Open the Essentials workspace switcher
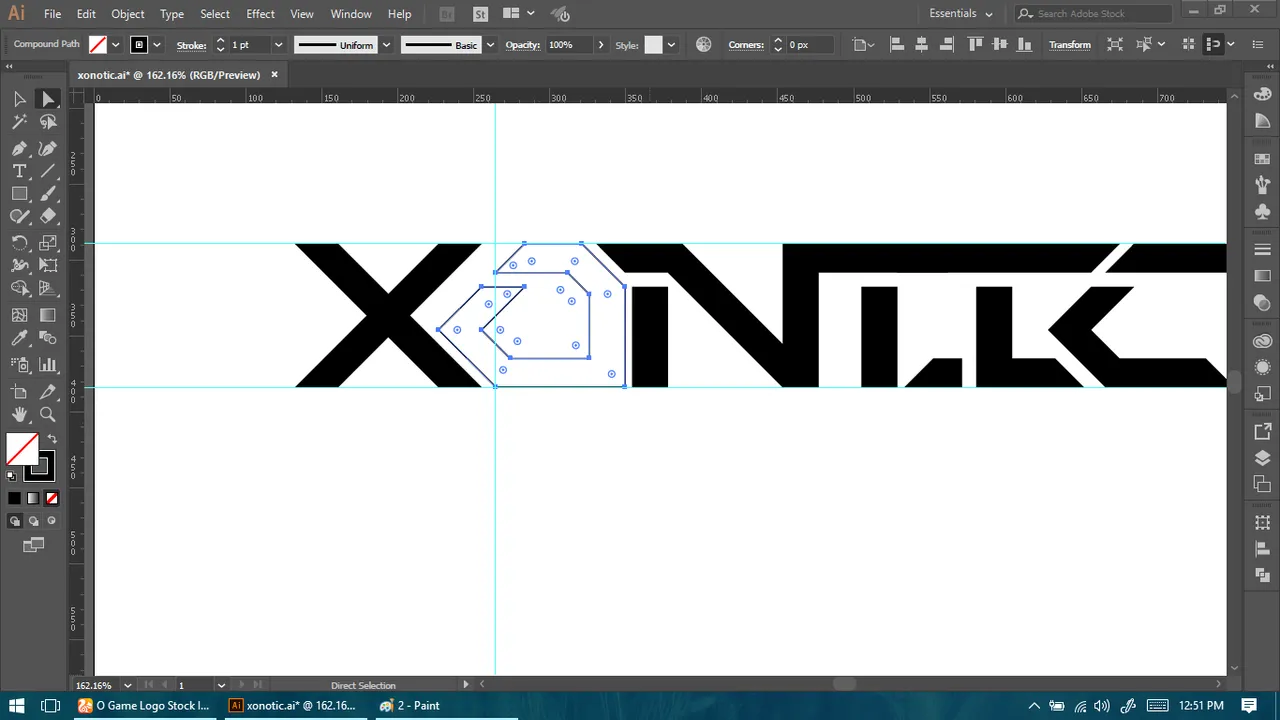The width and height of the screenshot is (1280, 720). pos(961,14)
